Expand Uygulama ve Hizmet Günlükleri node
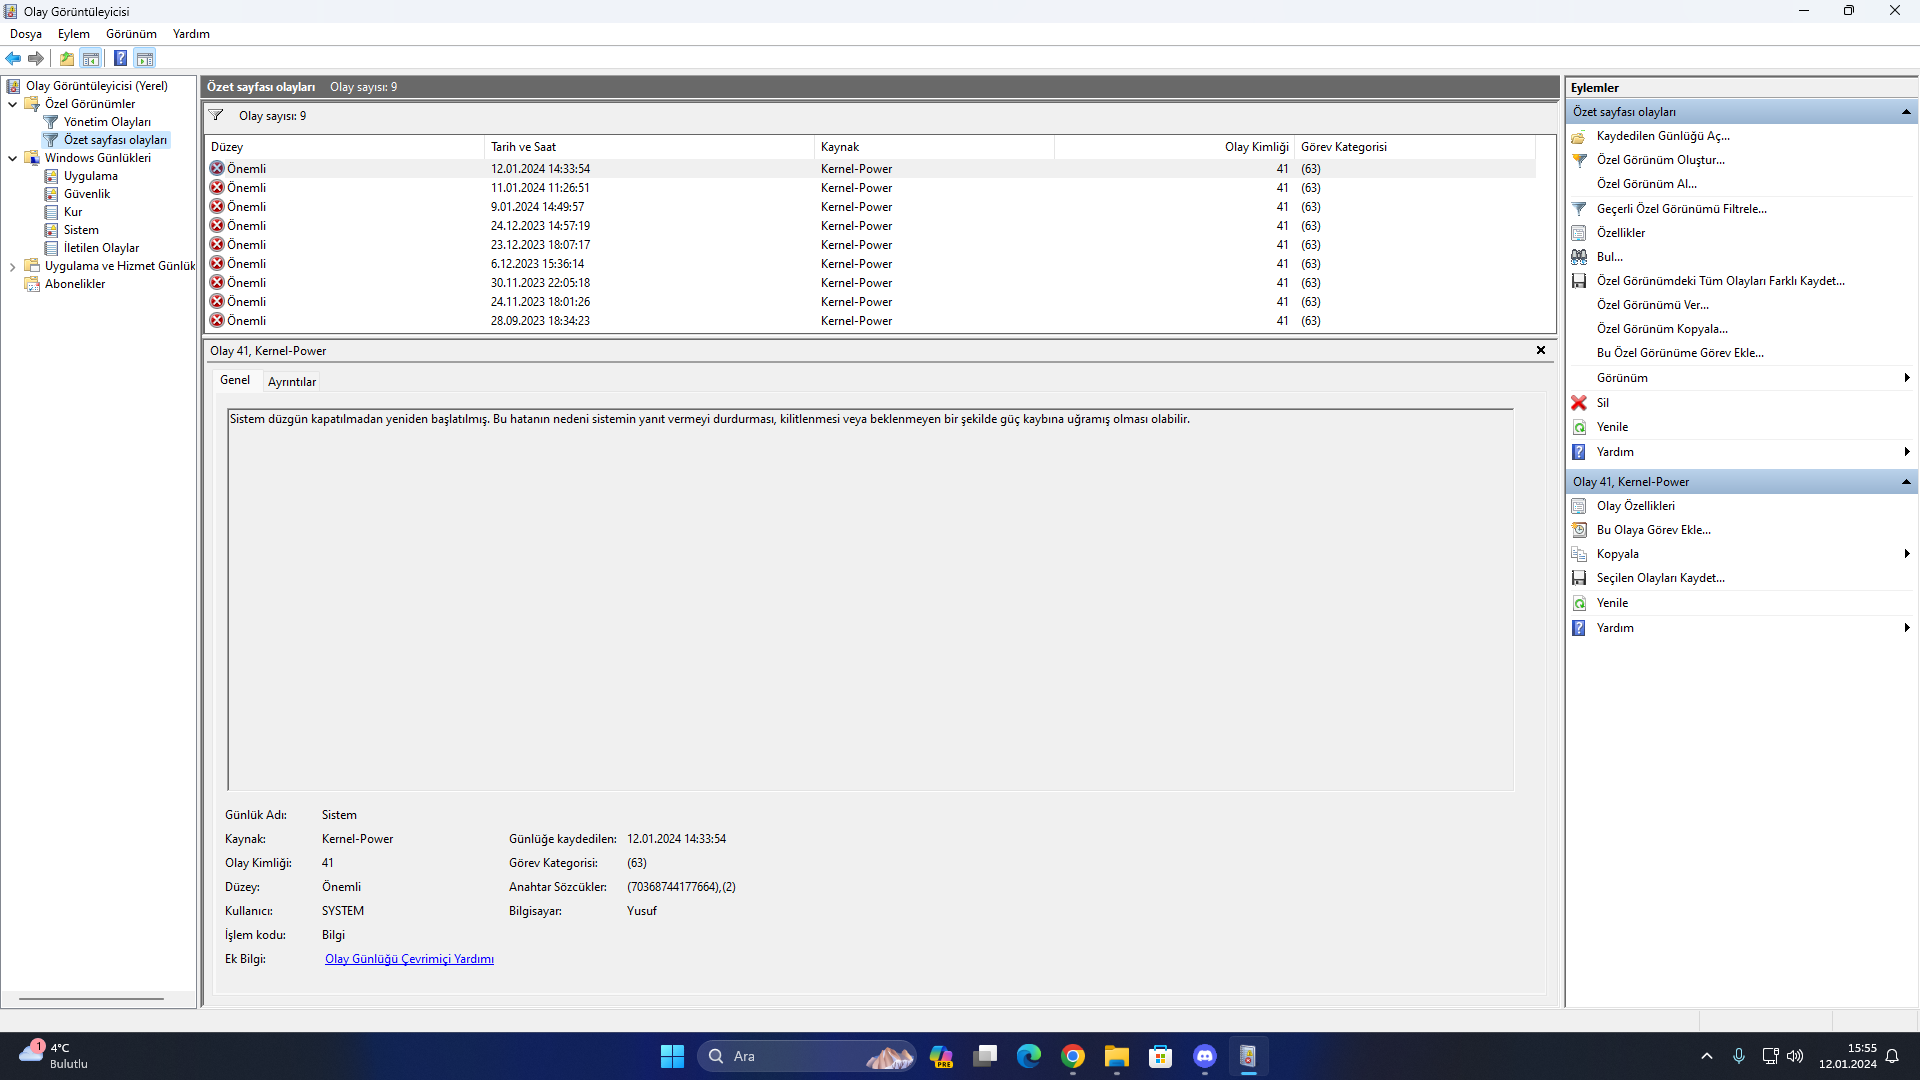This screenshot has width=1920, height=1080. (13, 266)
